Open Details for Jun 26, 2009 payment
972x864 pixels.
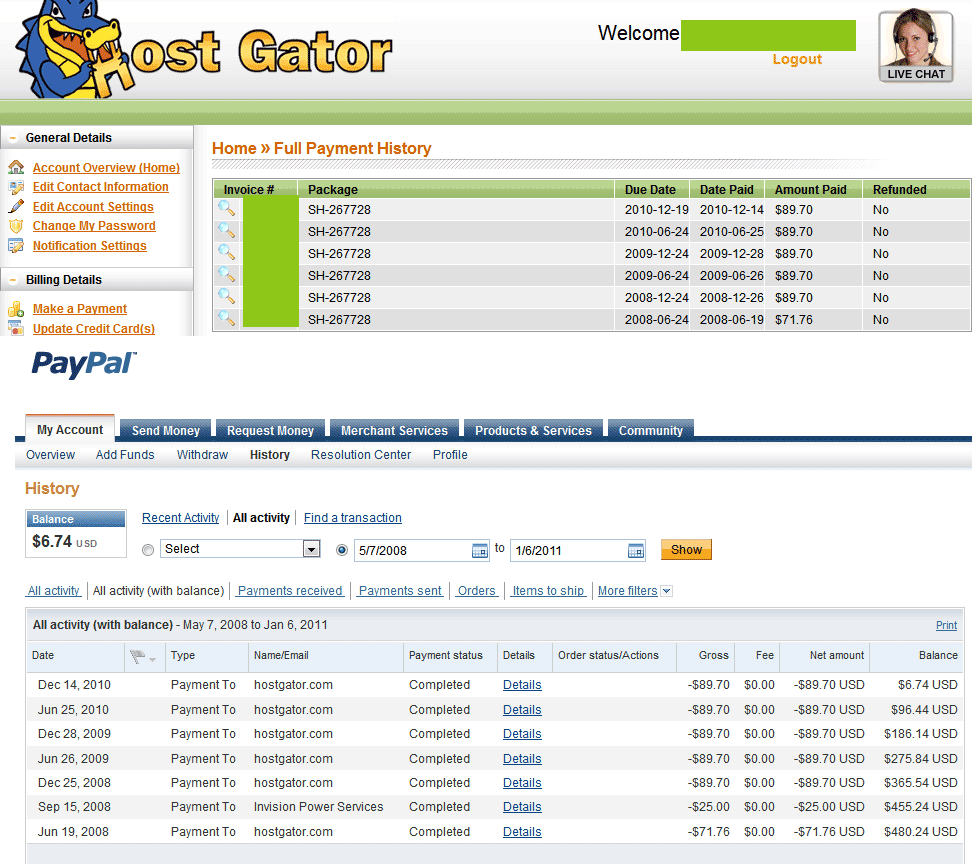(522, 759)
